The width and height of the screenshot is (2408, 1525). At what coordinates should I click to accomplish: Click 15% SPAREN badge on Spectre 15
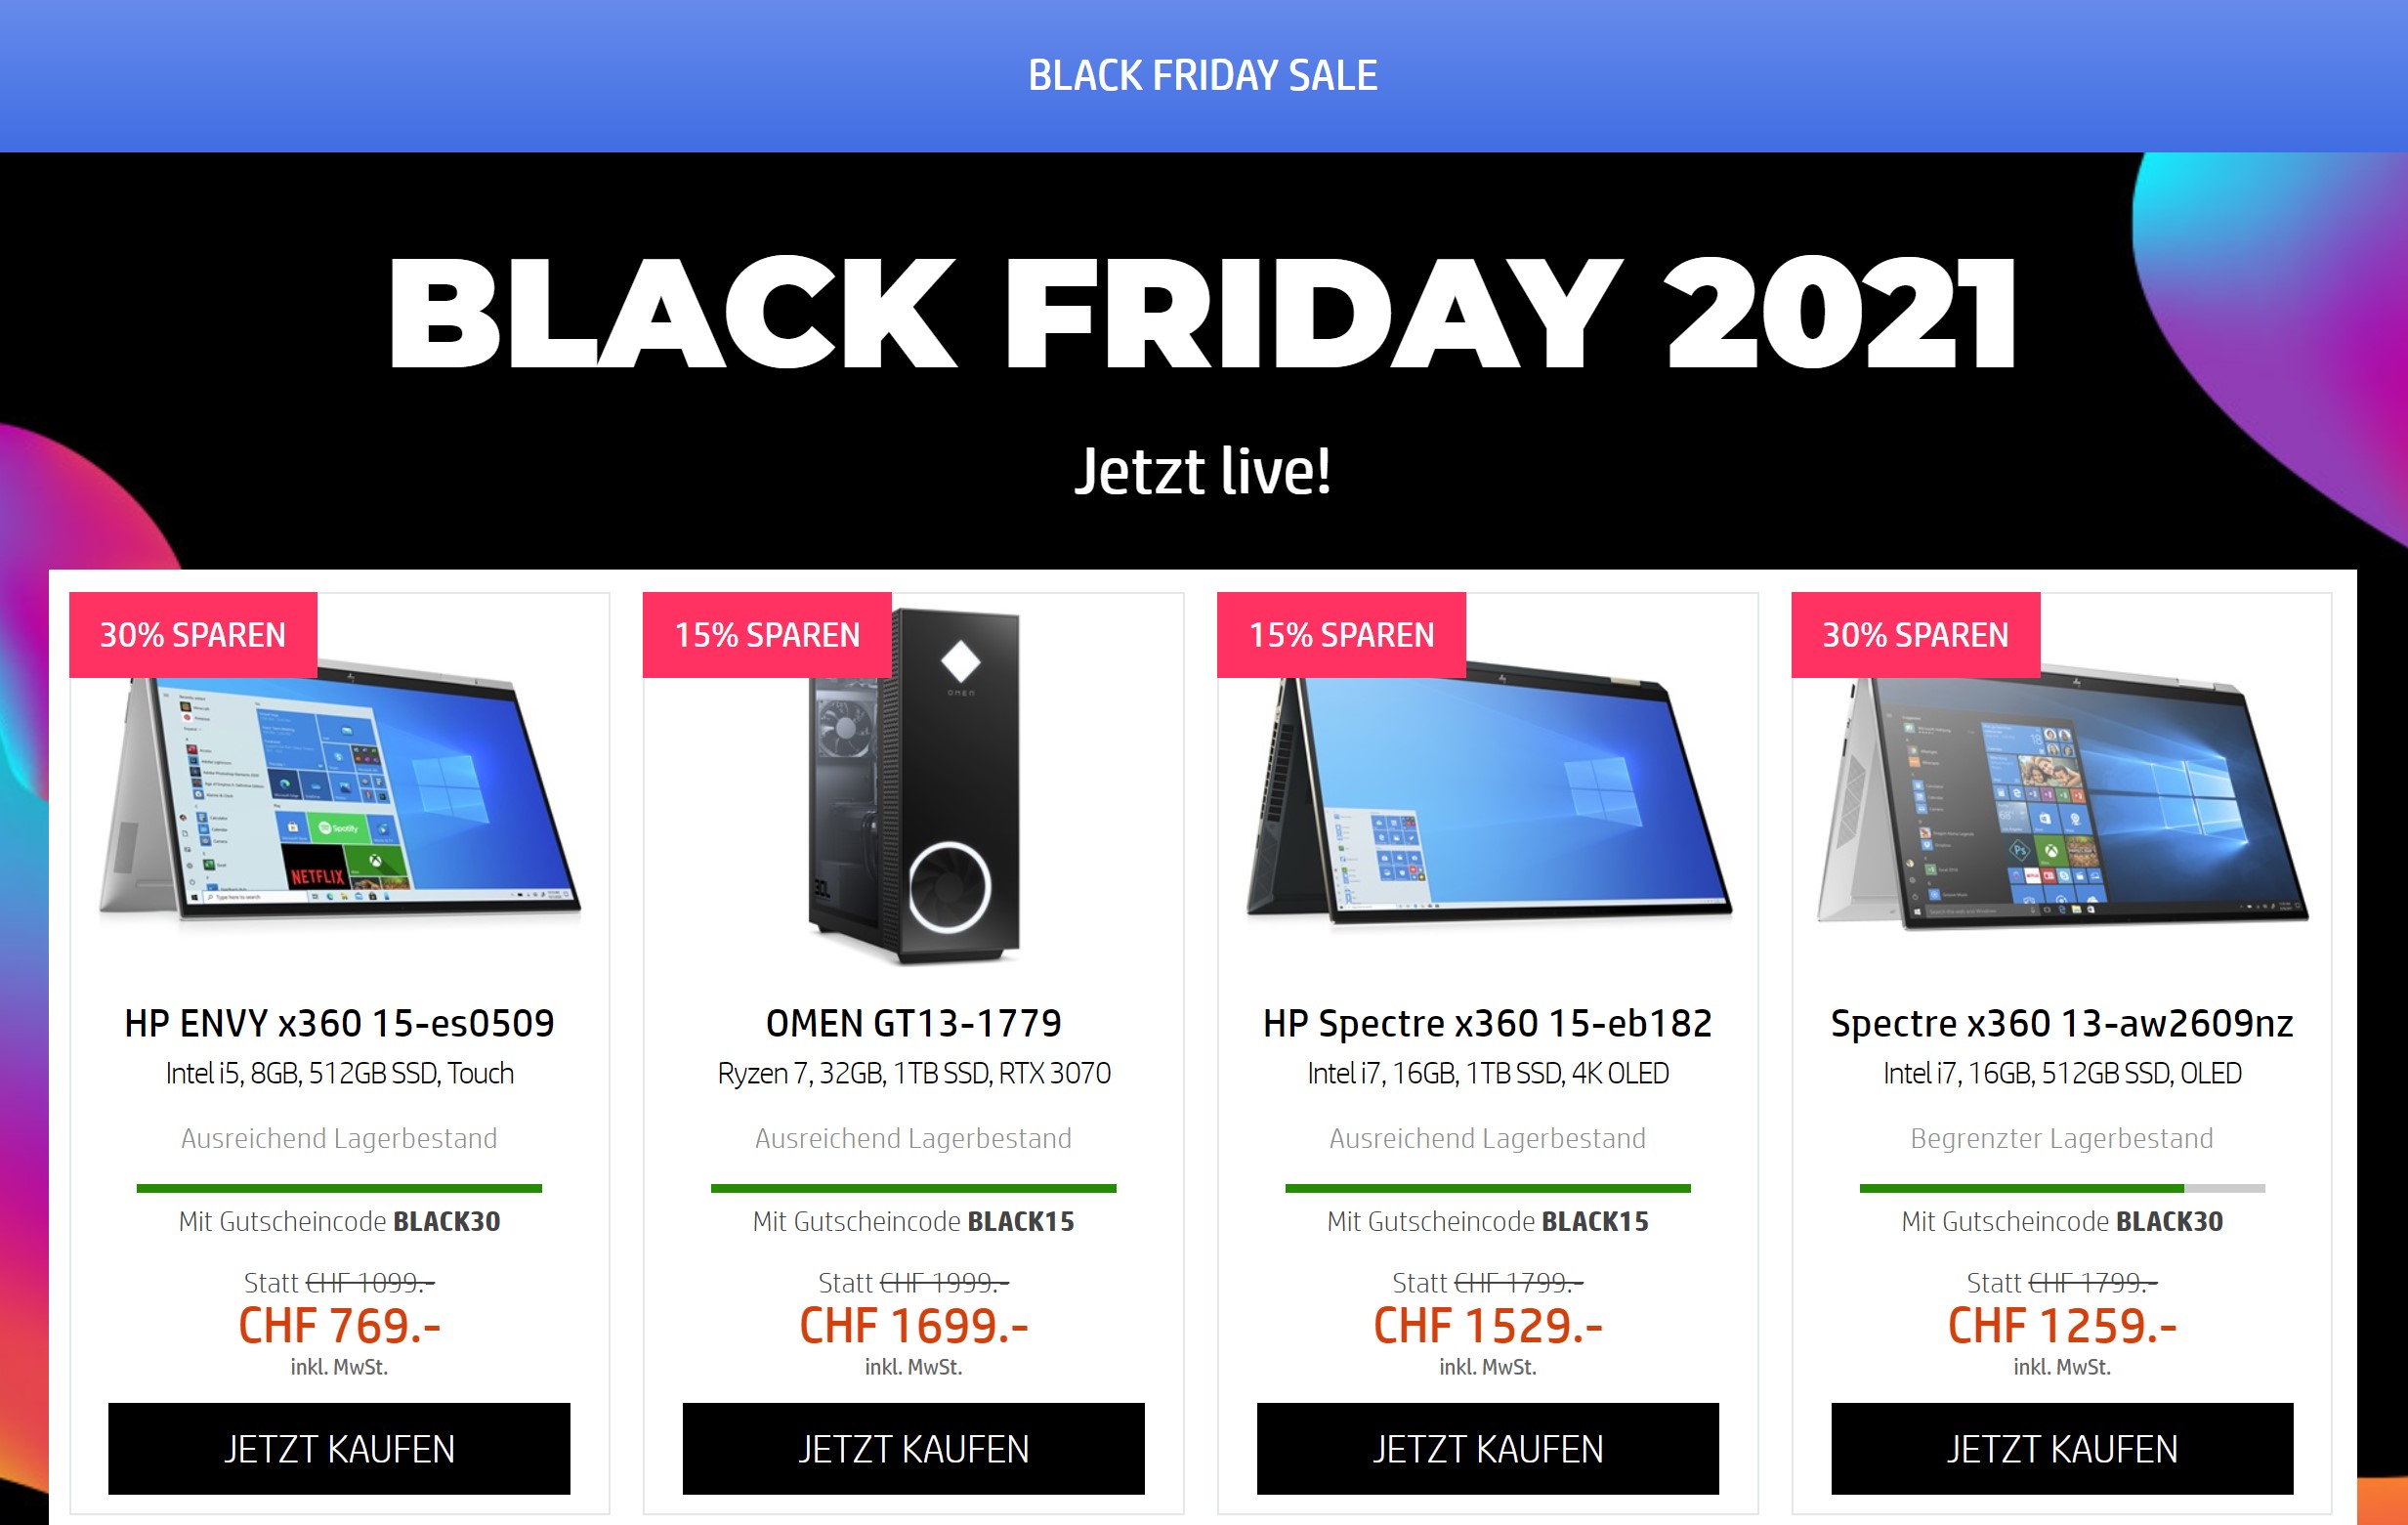pyautogui.click(x=1341, y=635)
